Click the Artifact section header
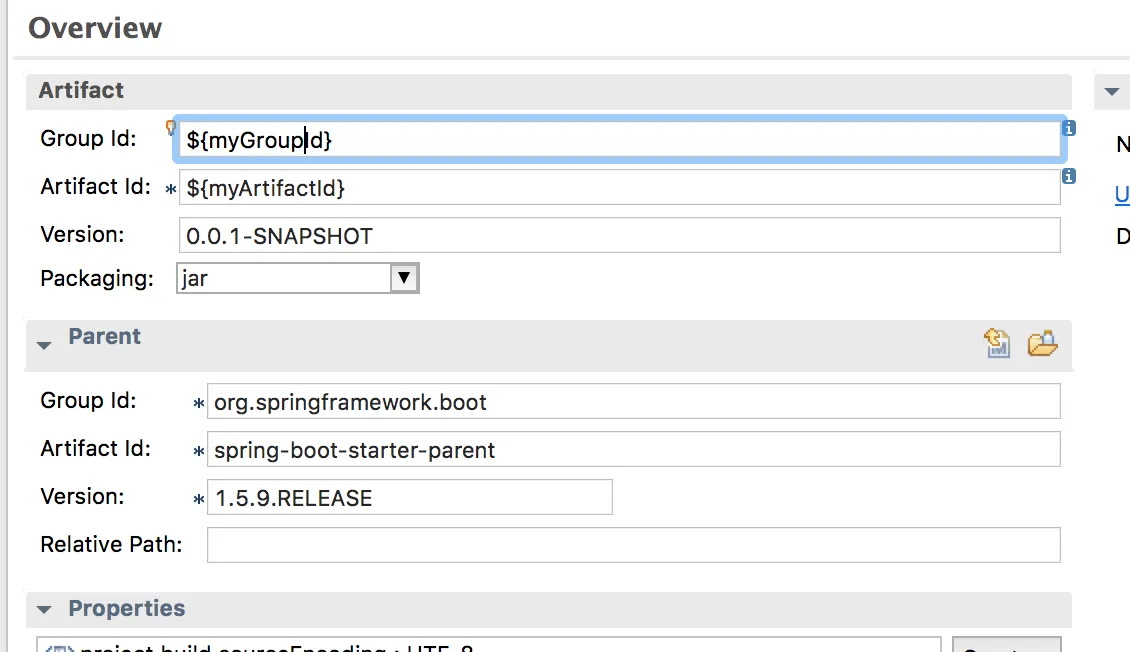The width and height of the screenshot is (1130, 652). tap(82, 90)
